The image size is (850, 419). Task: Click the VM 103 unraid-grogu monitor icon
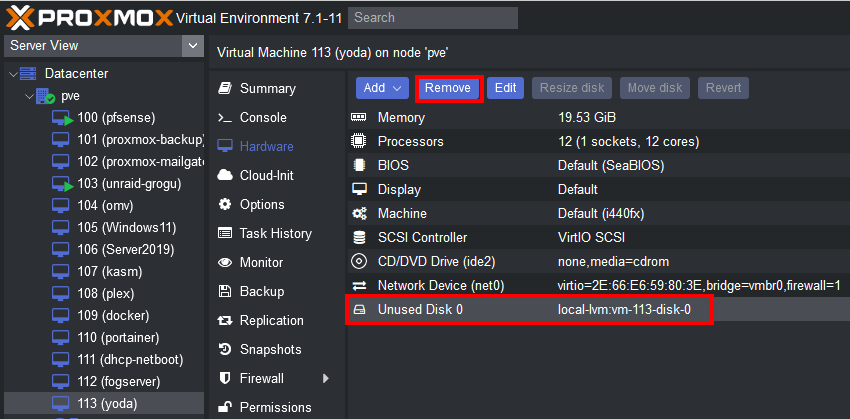[62, 184]
